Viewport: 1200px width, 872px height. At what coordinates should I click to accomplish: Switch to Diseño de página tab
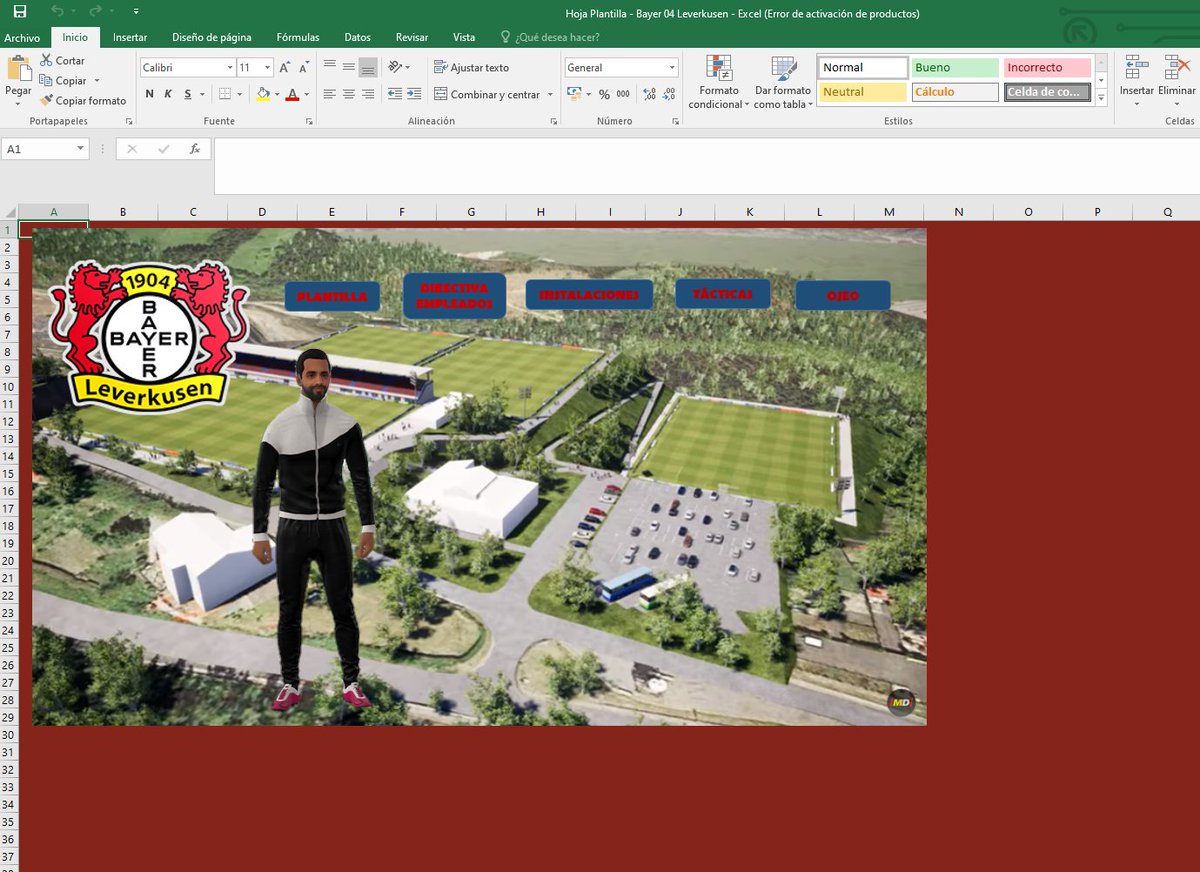point(212,37)
